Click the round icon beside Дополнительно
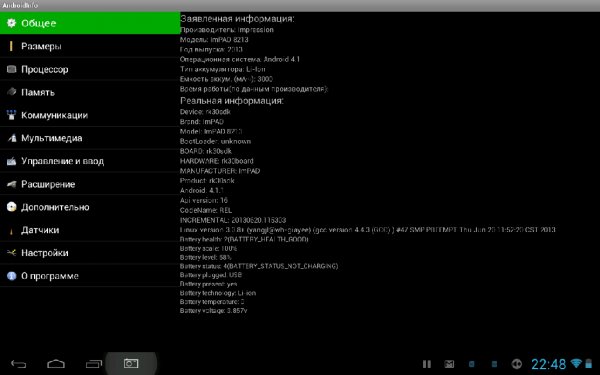Screen dimensions: 600x375 pos(11,207)
